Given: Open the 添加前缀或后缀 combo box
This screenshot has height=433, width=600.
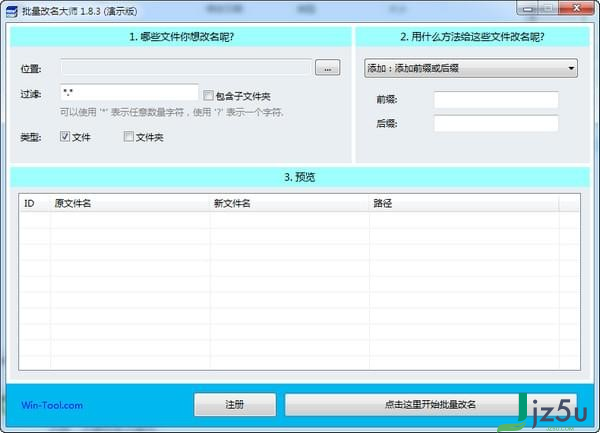Looking at the screenshot, I should tap(471, 68).
